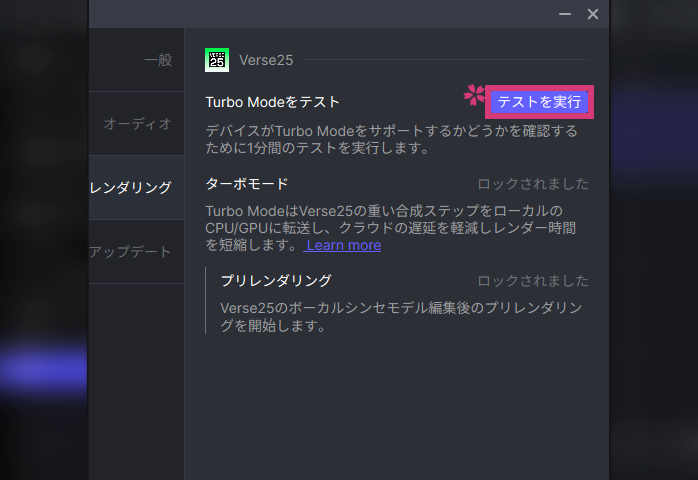
Task: Open the Learn more link
Action: (343, 245)
